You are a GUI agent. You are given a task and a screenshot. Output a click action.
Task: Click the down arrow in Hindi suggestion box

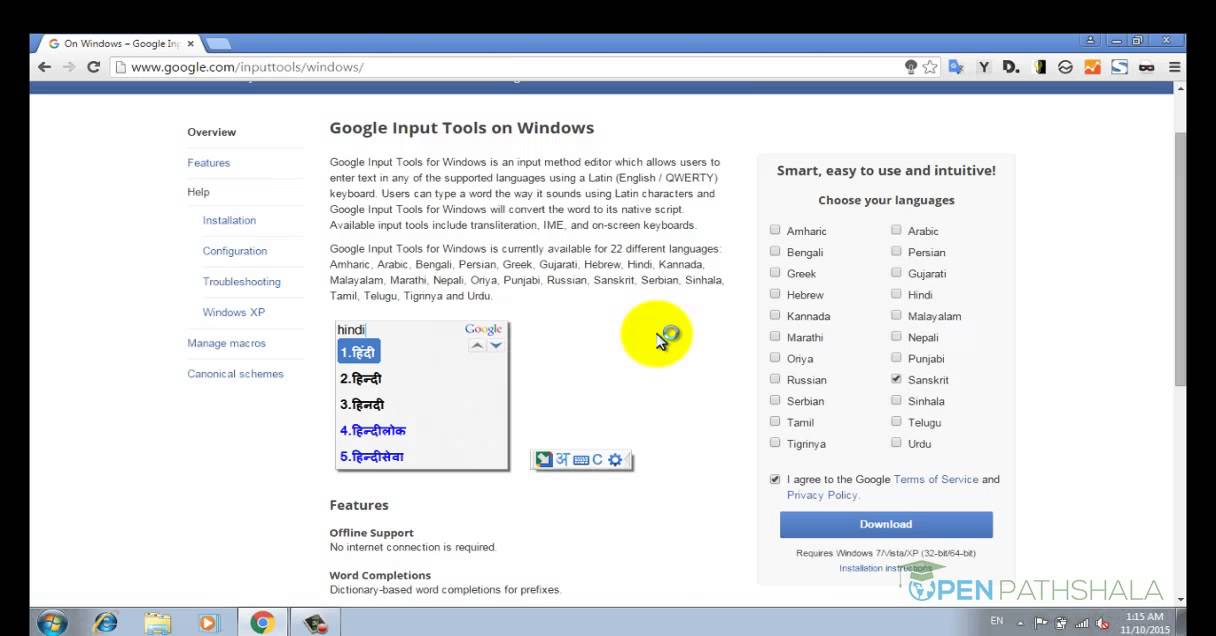click(495, 345)
